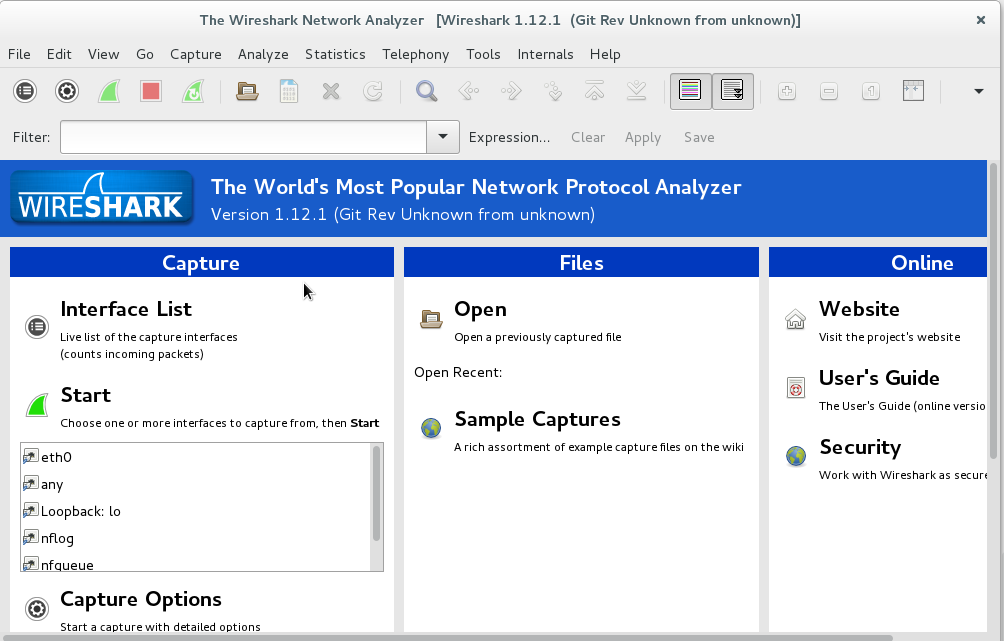Viewport: 1004px width, 641px height.
Task: Open Sample Captures wiki link
Action: tap(537, 419)
